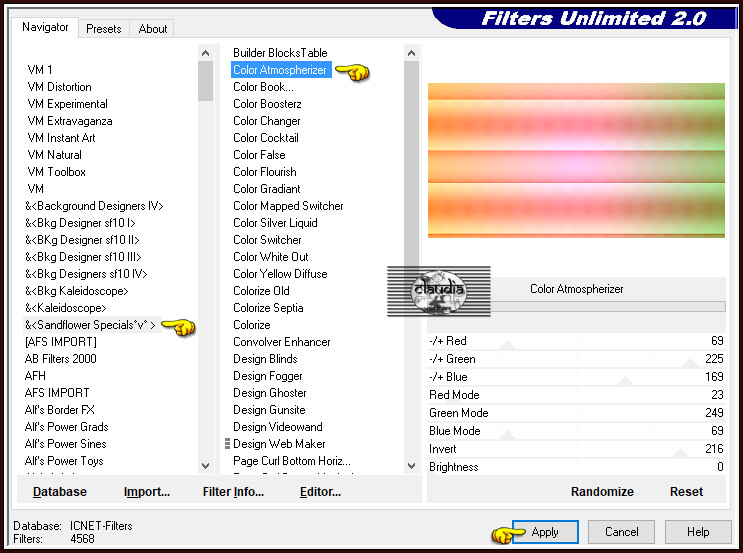Image resolution: width=743 pixels, height=553 pixels.
Task: Click down arrow of filter list scrollbar
Action: point(412,465)
